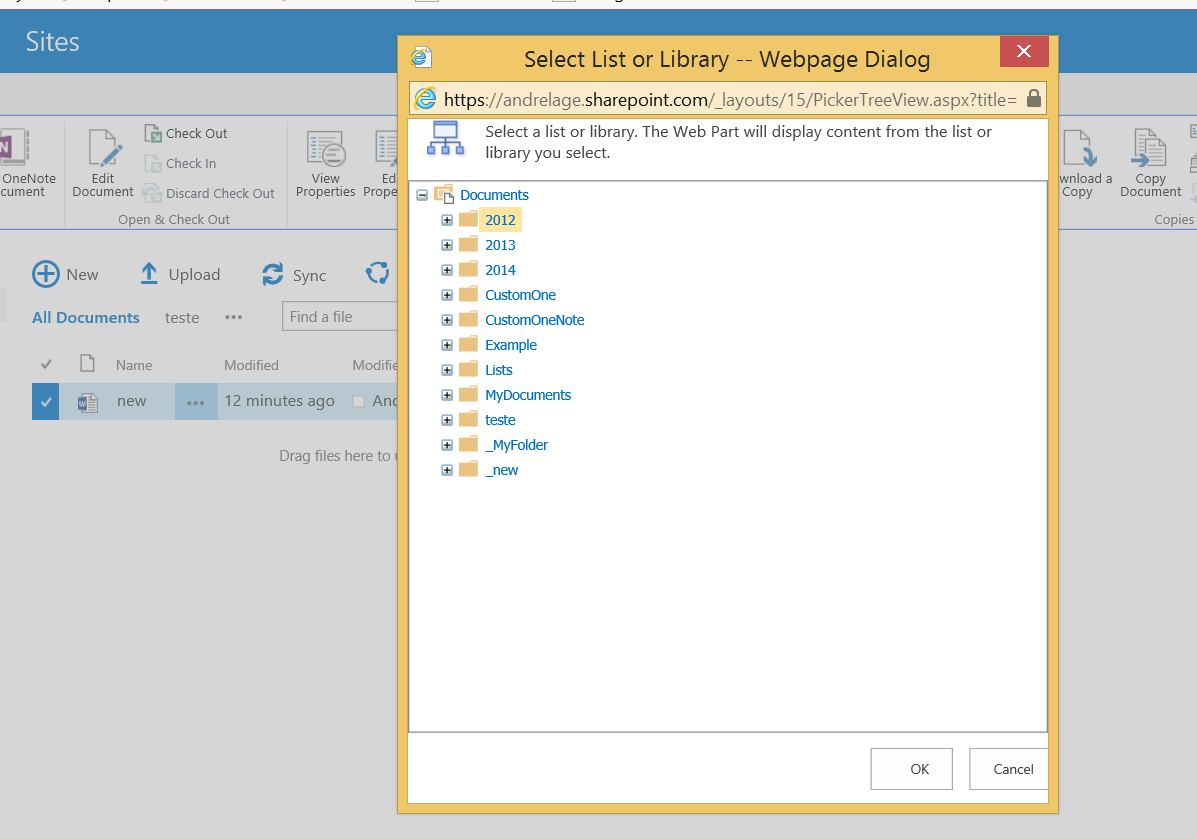Select the Edit Document icon
This screenshot has height=839, width=1197.
coord(102,145)
